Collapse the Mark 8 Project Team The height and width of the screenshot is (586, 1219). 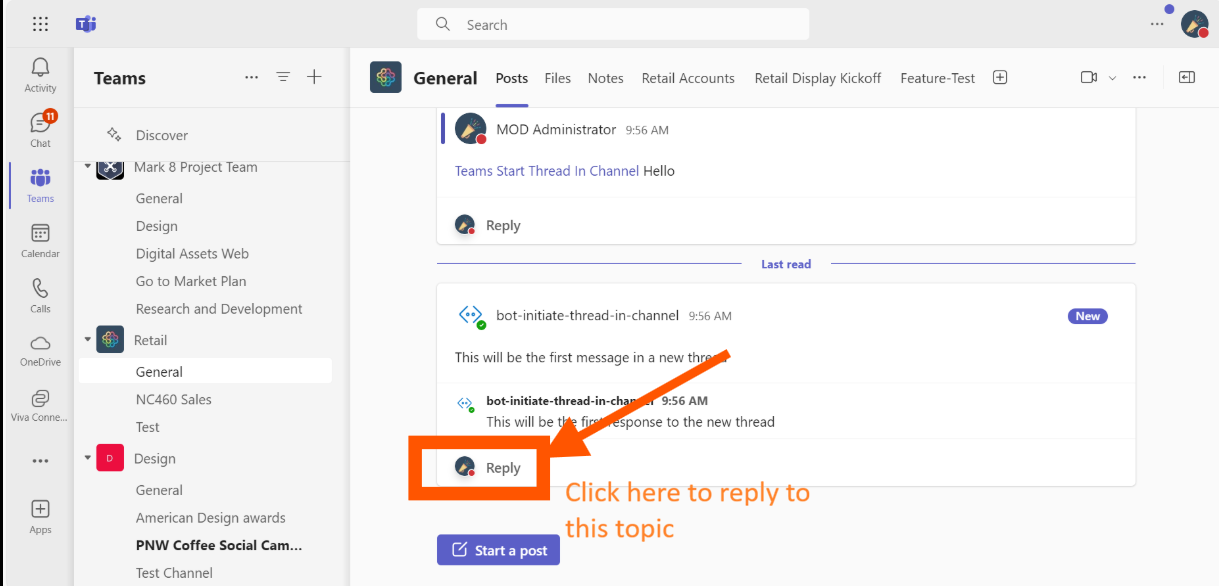tap(87, 167)
